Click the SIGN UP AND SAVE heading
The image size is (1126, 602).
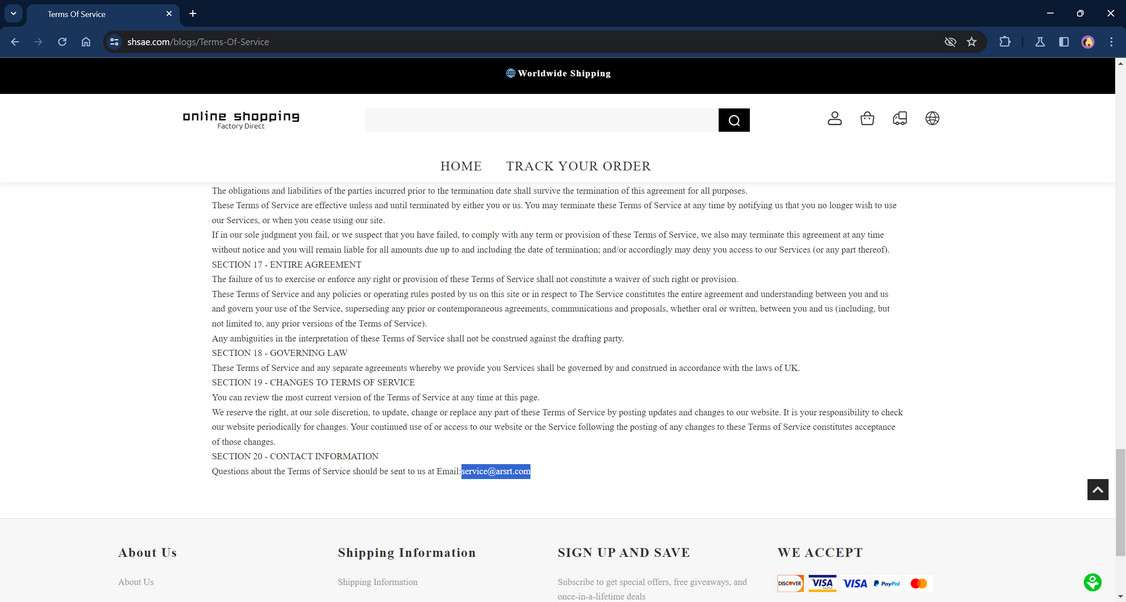(x=623, y=552)
